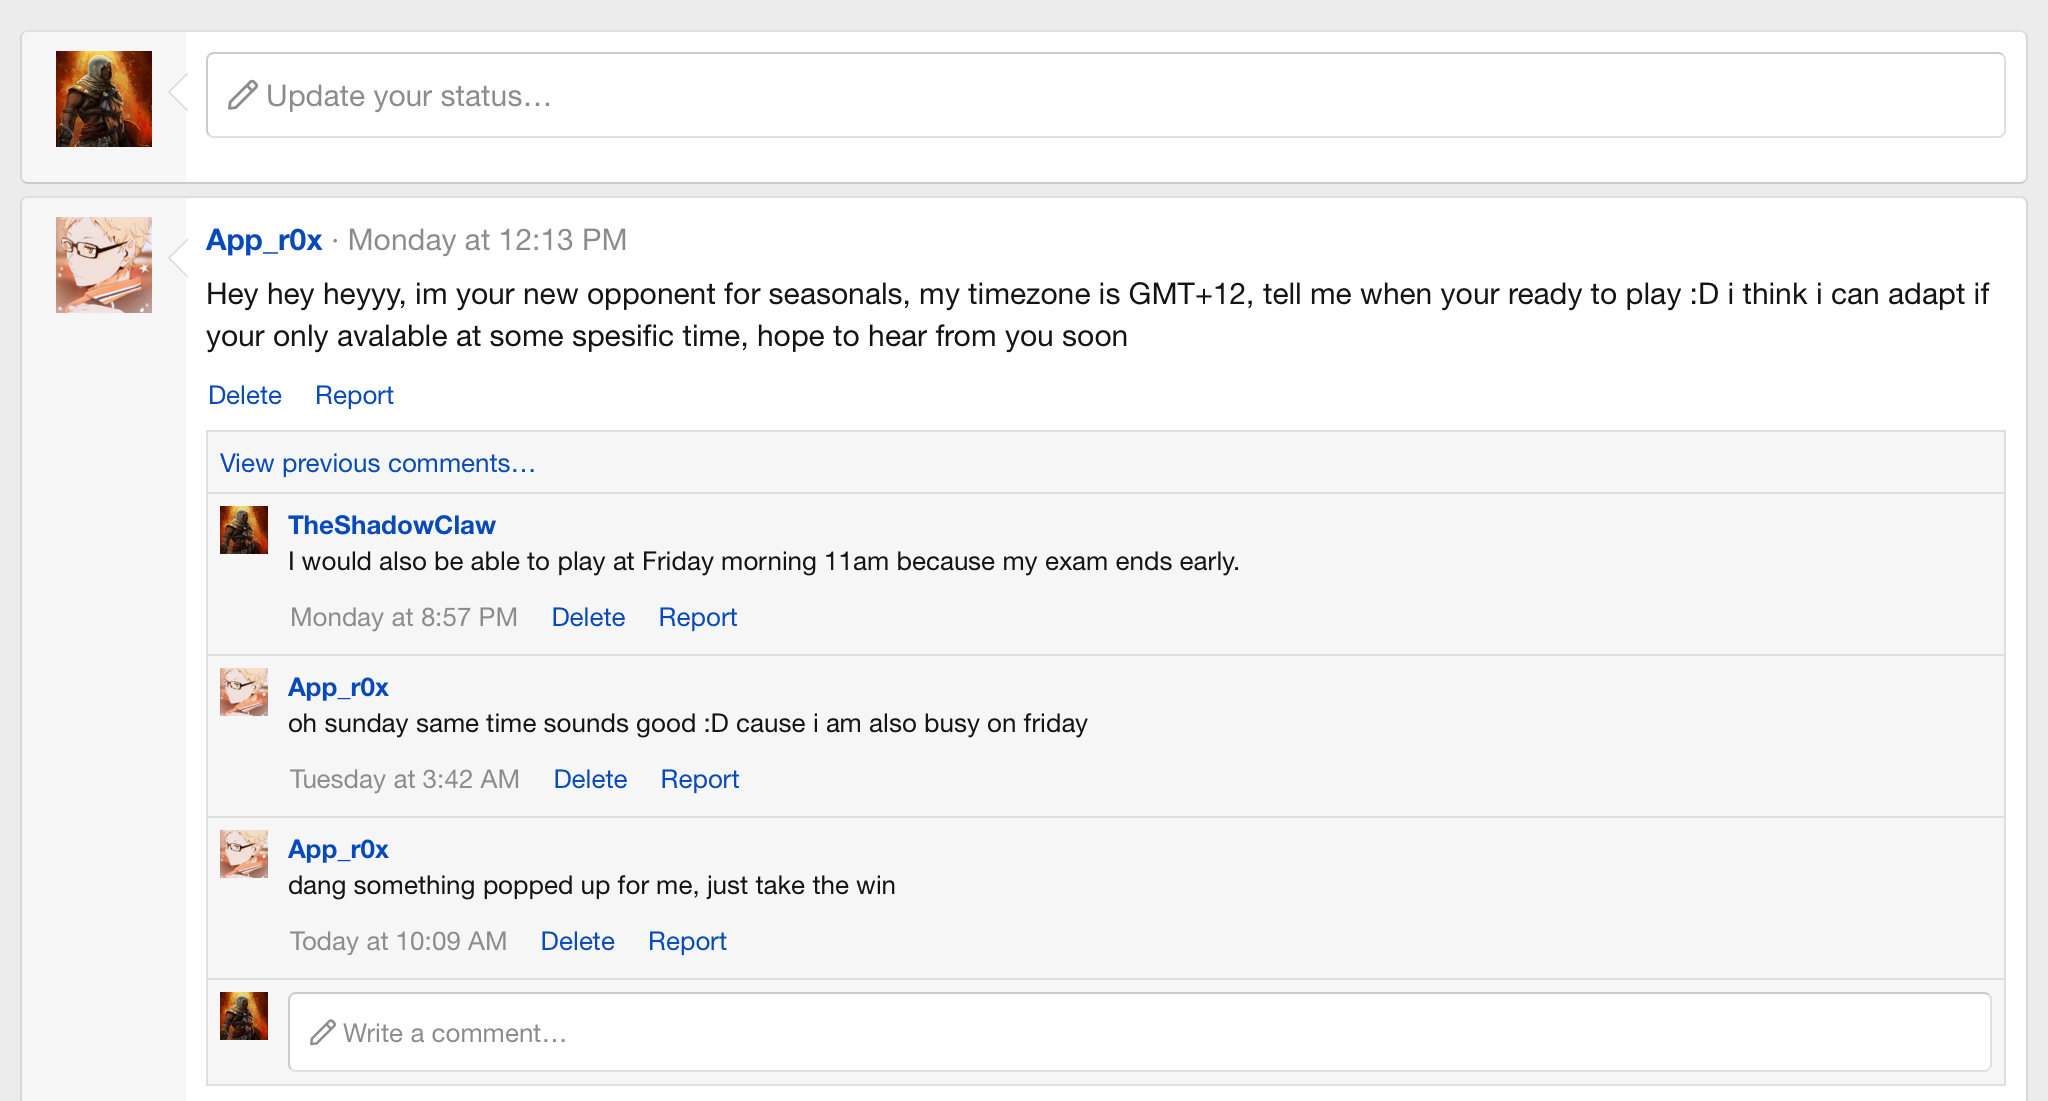Report App_r0x's main profile post
2048x1101 pixels.
354,395
